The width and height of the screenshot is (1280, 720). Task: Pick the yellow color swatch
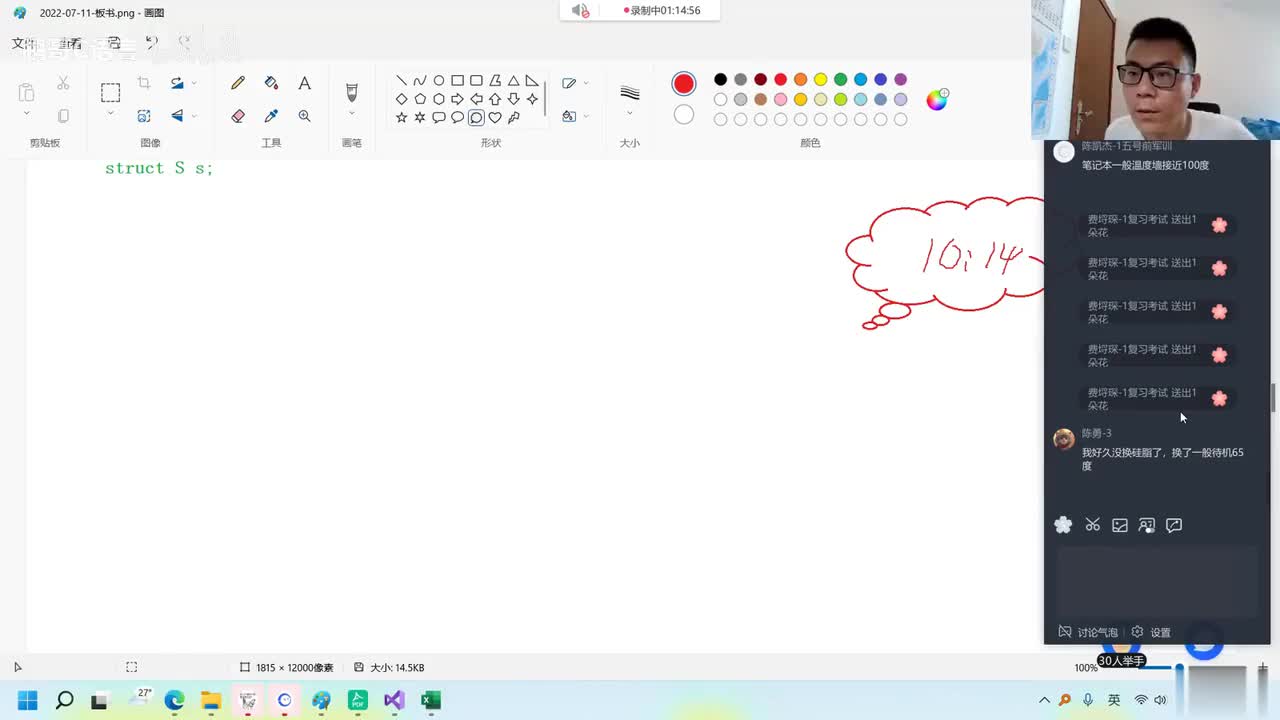[820, 79]
